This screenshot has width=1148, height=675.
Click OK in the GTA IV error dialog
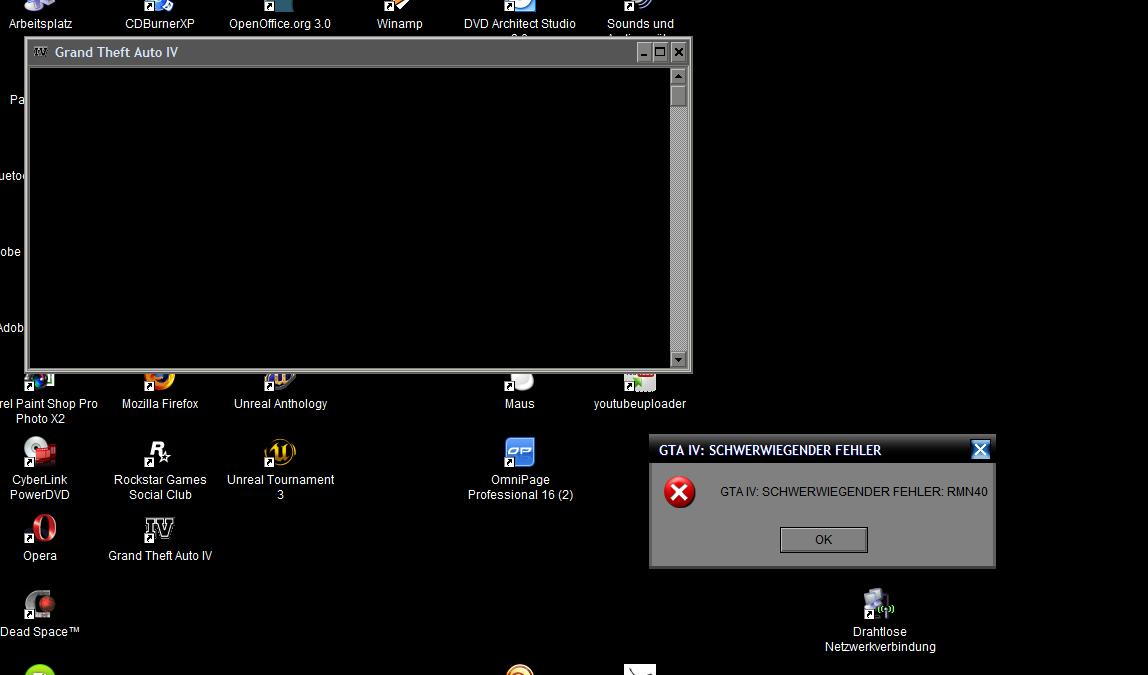824,540
